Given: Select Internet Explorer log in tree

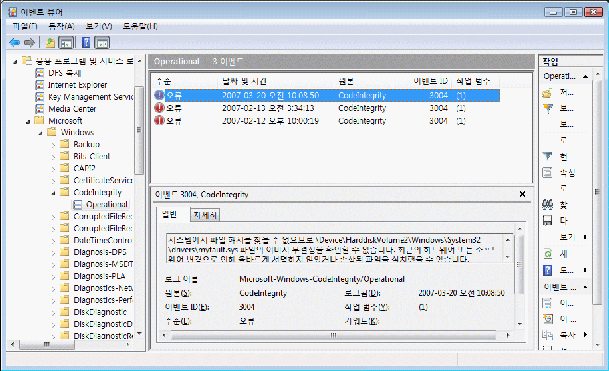Looking at the screenshot, I should point(77,85).
